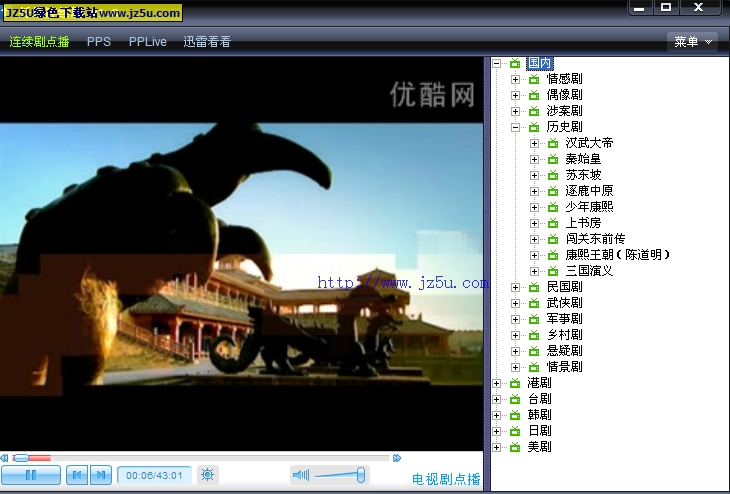
Task: Expand the 悬疑剧 category
Action: (515, 352)
